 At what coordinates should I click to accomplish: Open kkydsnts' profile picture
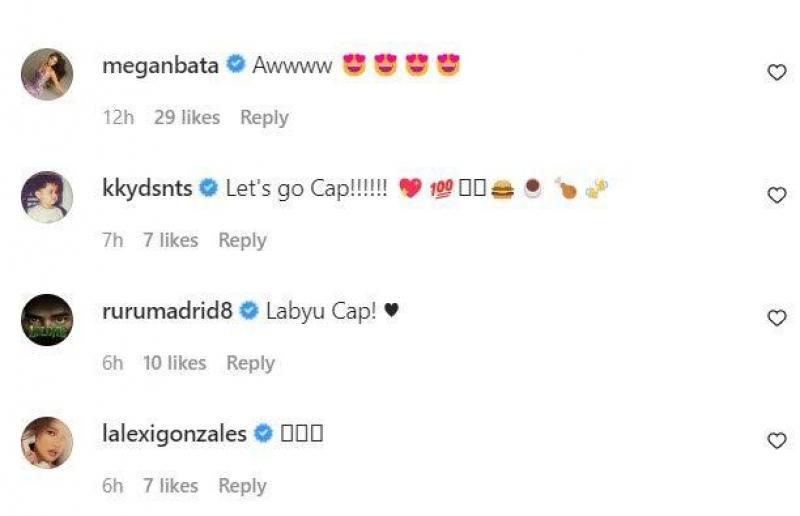47,197
